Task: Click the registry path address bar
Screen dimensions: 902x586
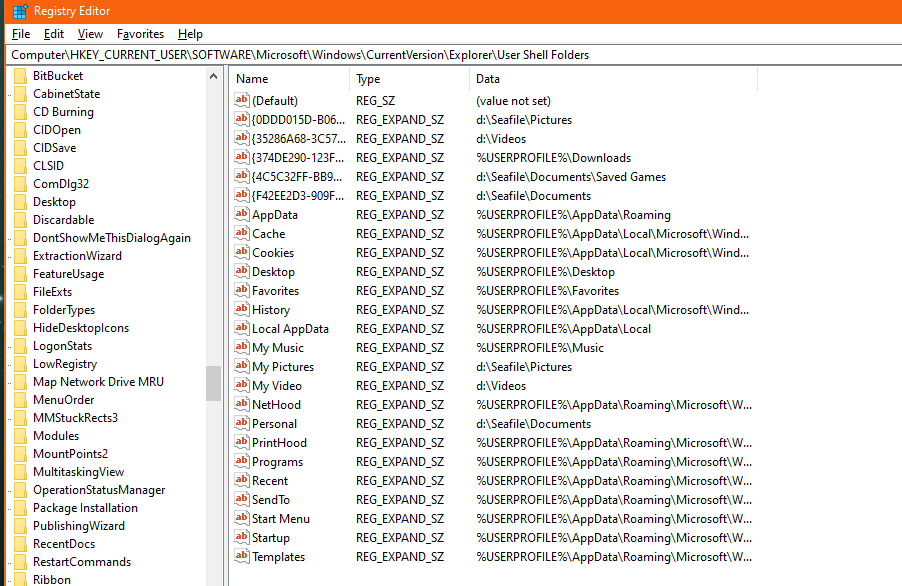Action: pyautogui.click(x=400, y=54)
